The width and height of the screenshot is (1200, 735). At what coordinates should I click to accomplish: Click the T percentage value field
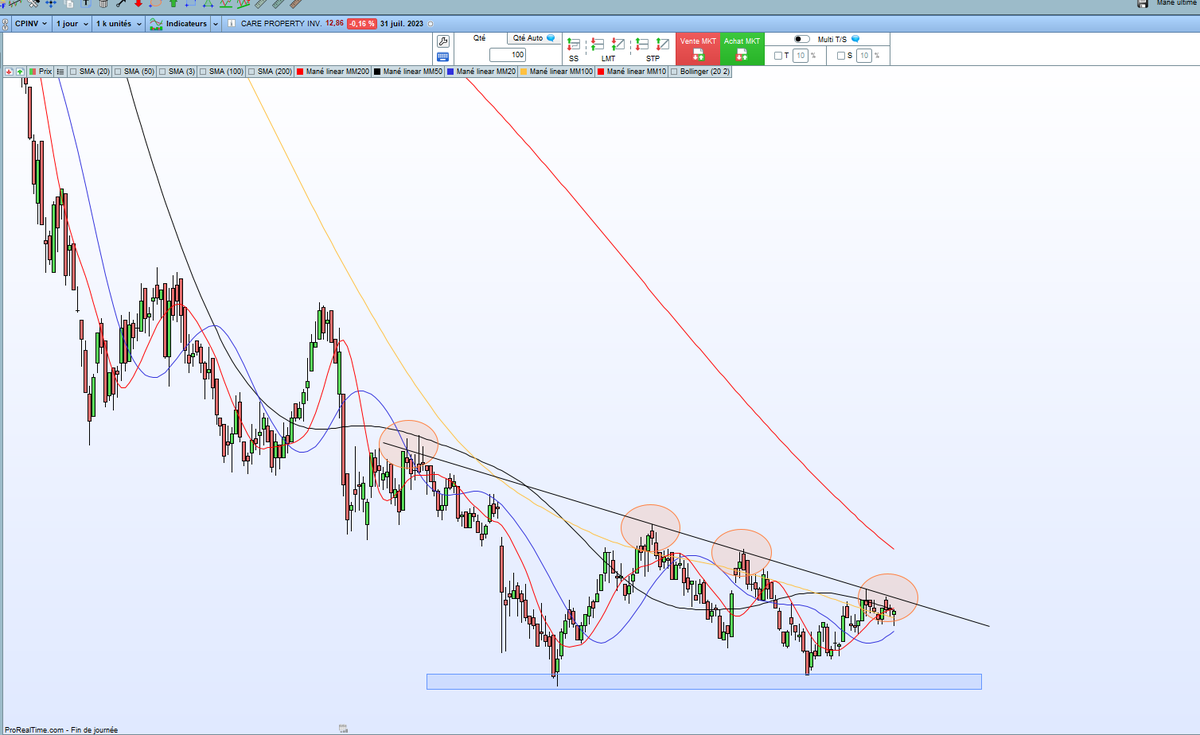click(800, 56)
